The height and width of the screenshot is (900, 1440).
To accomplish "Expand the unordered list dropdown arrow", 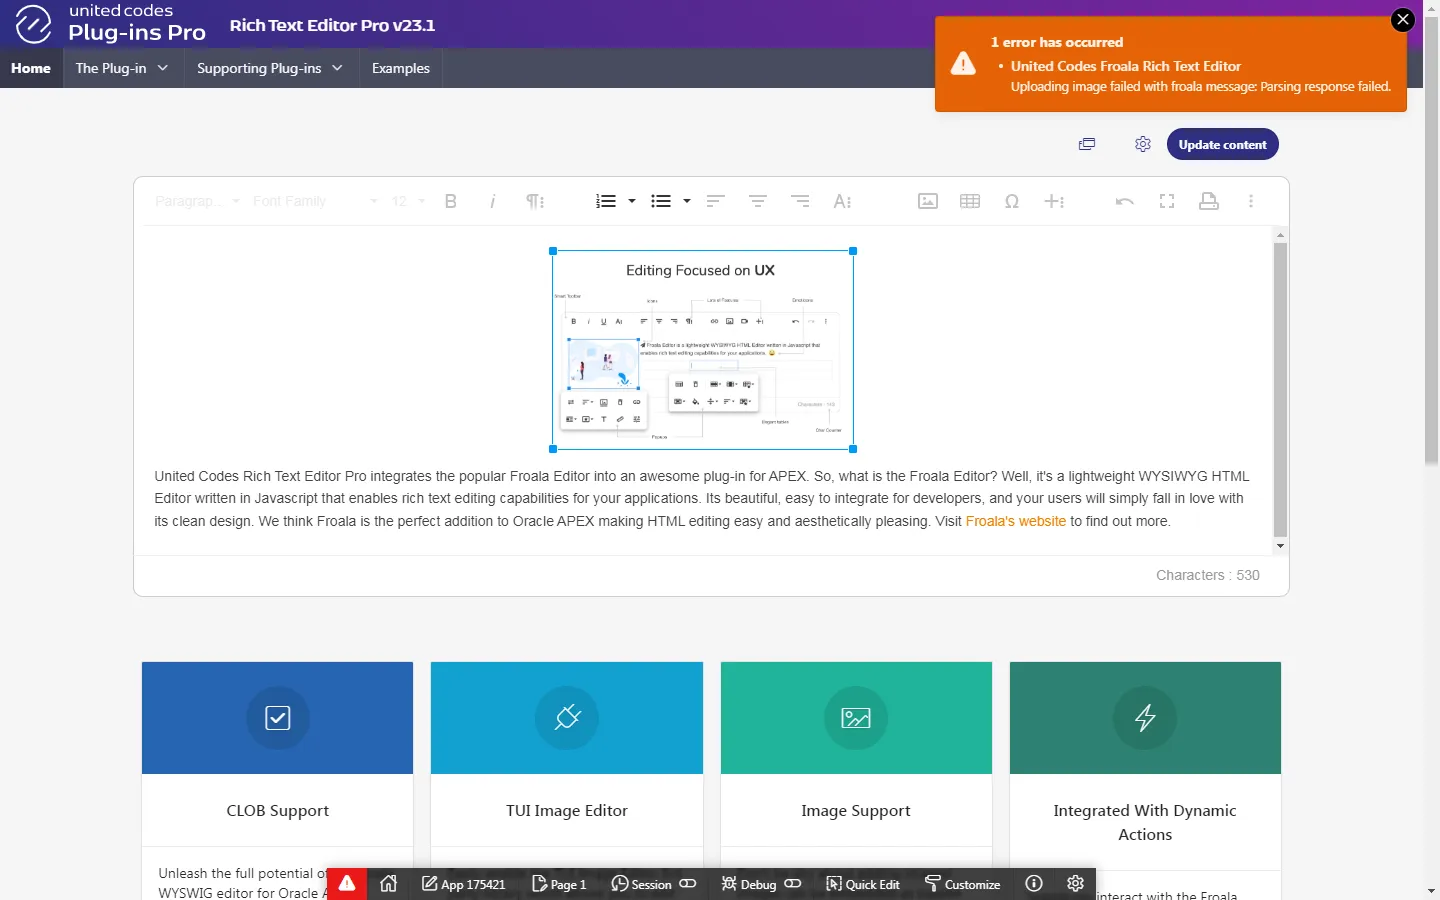I will 687,201.
